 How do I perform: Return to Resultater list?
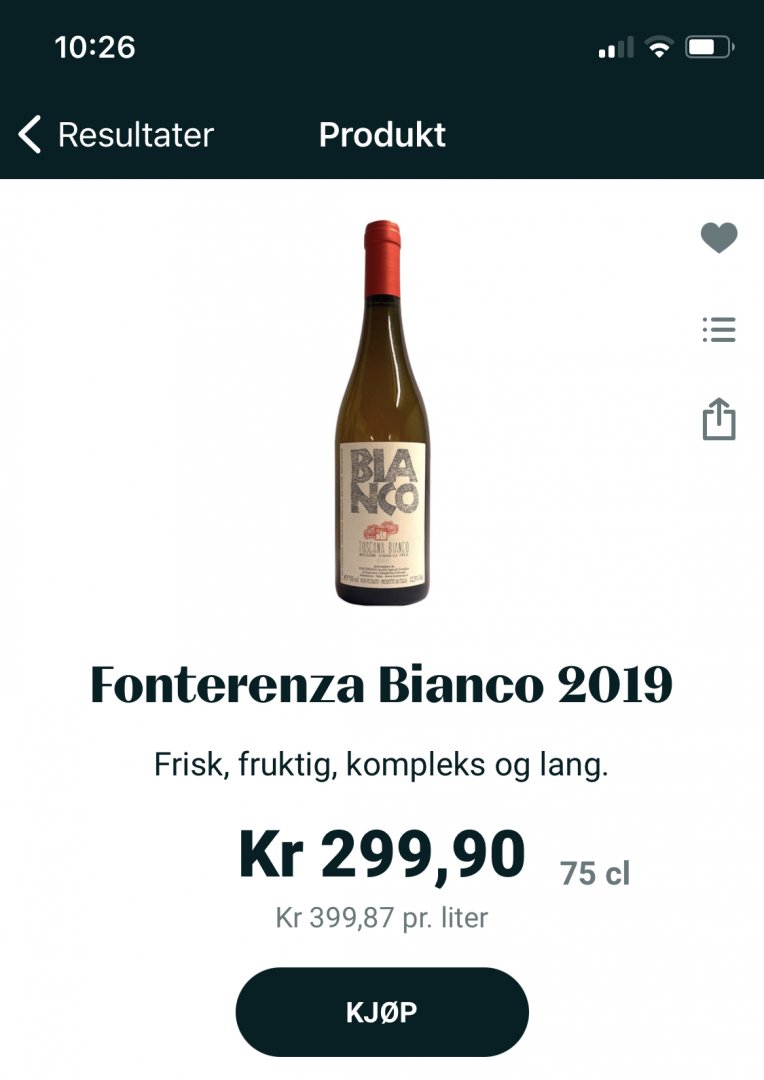136,134
